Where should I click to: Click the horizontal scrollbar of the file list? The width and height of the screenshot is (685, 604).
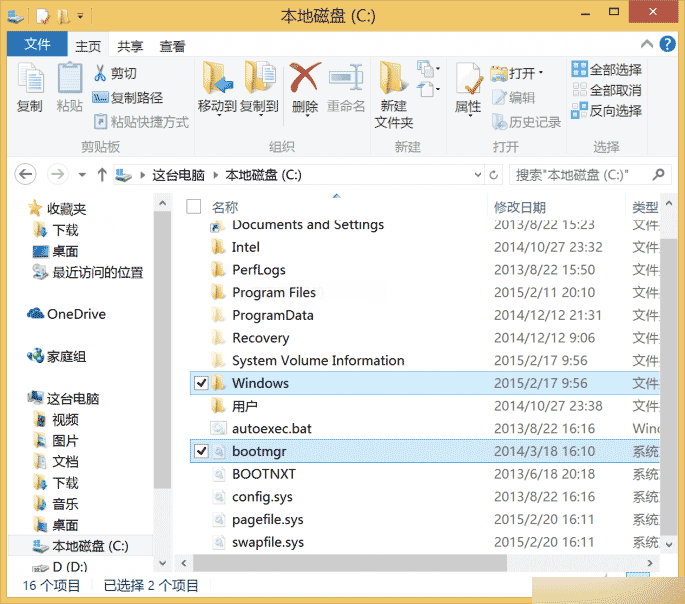point(349,563)
